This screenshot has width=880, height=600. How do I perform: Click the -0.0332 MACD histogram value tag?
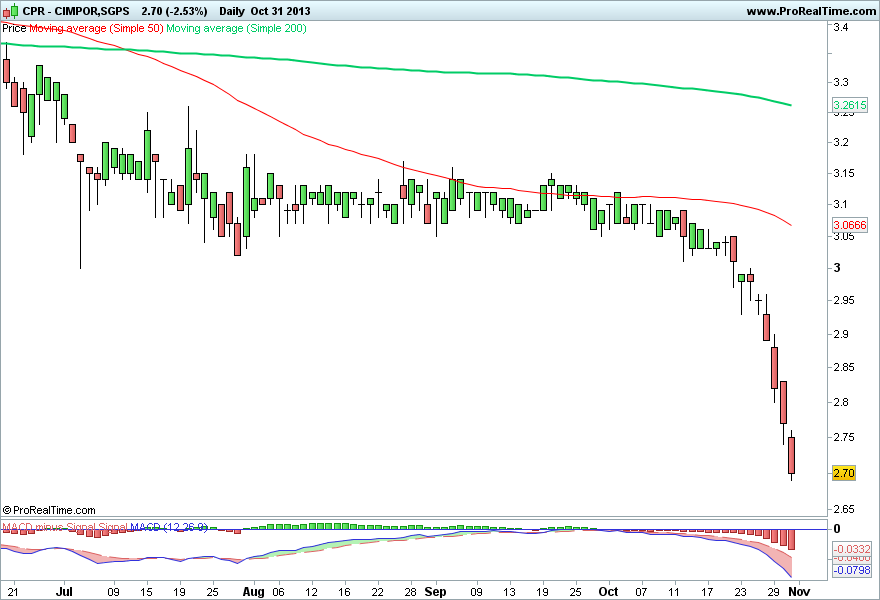tap(852, 549)
